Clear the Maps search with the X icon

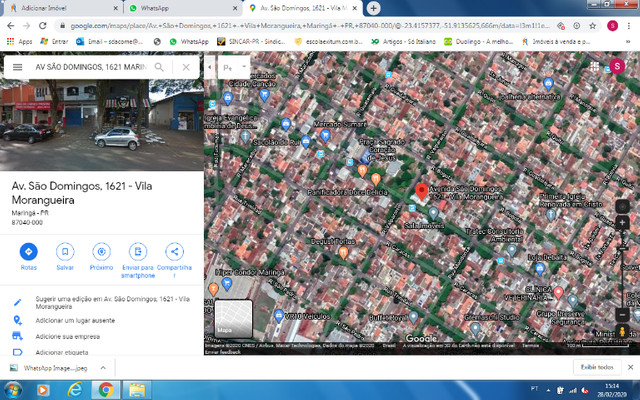point(186,67)
